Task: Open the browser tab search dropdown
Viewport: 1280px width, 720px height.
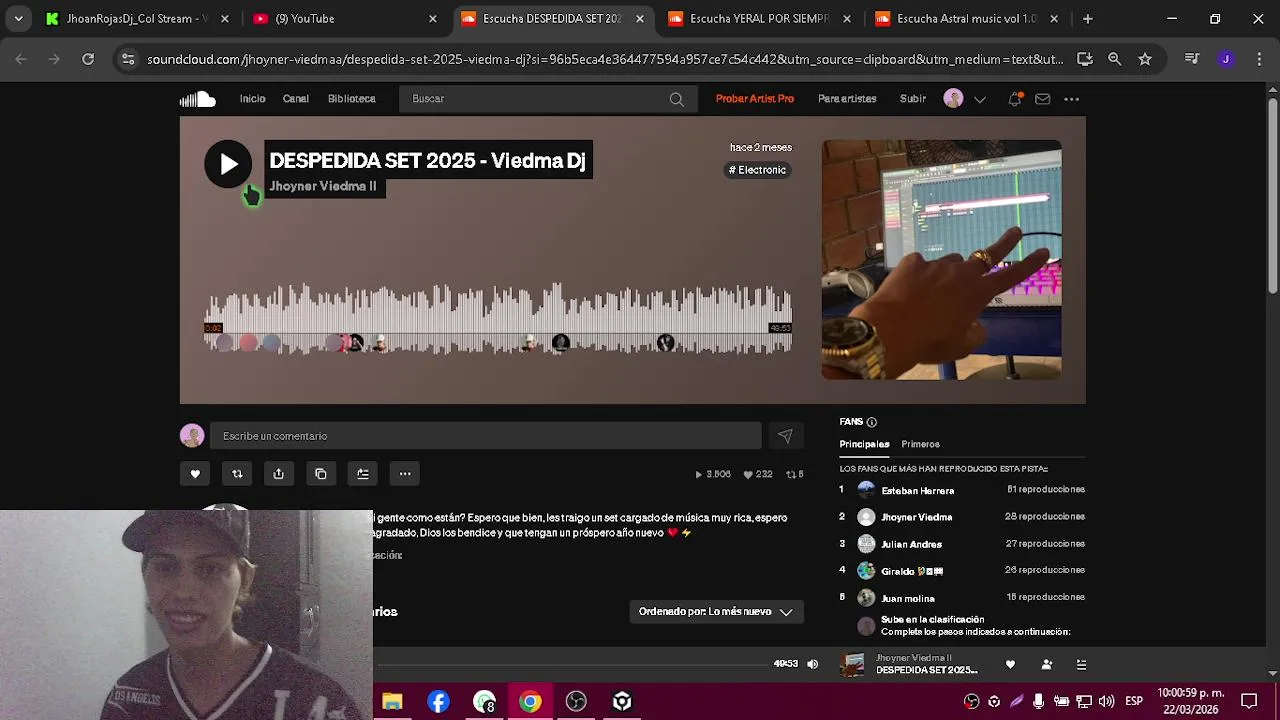Action: click(x=18, y=18)
